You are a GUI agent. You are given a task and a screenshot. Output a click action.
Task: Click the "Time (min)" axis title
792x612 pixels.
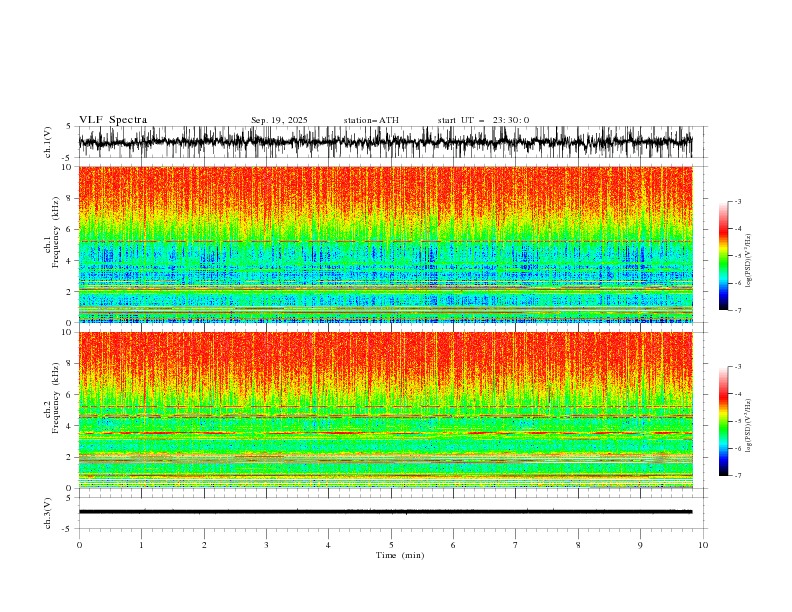(400, 555)
